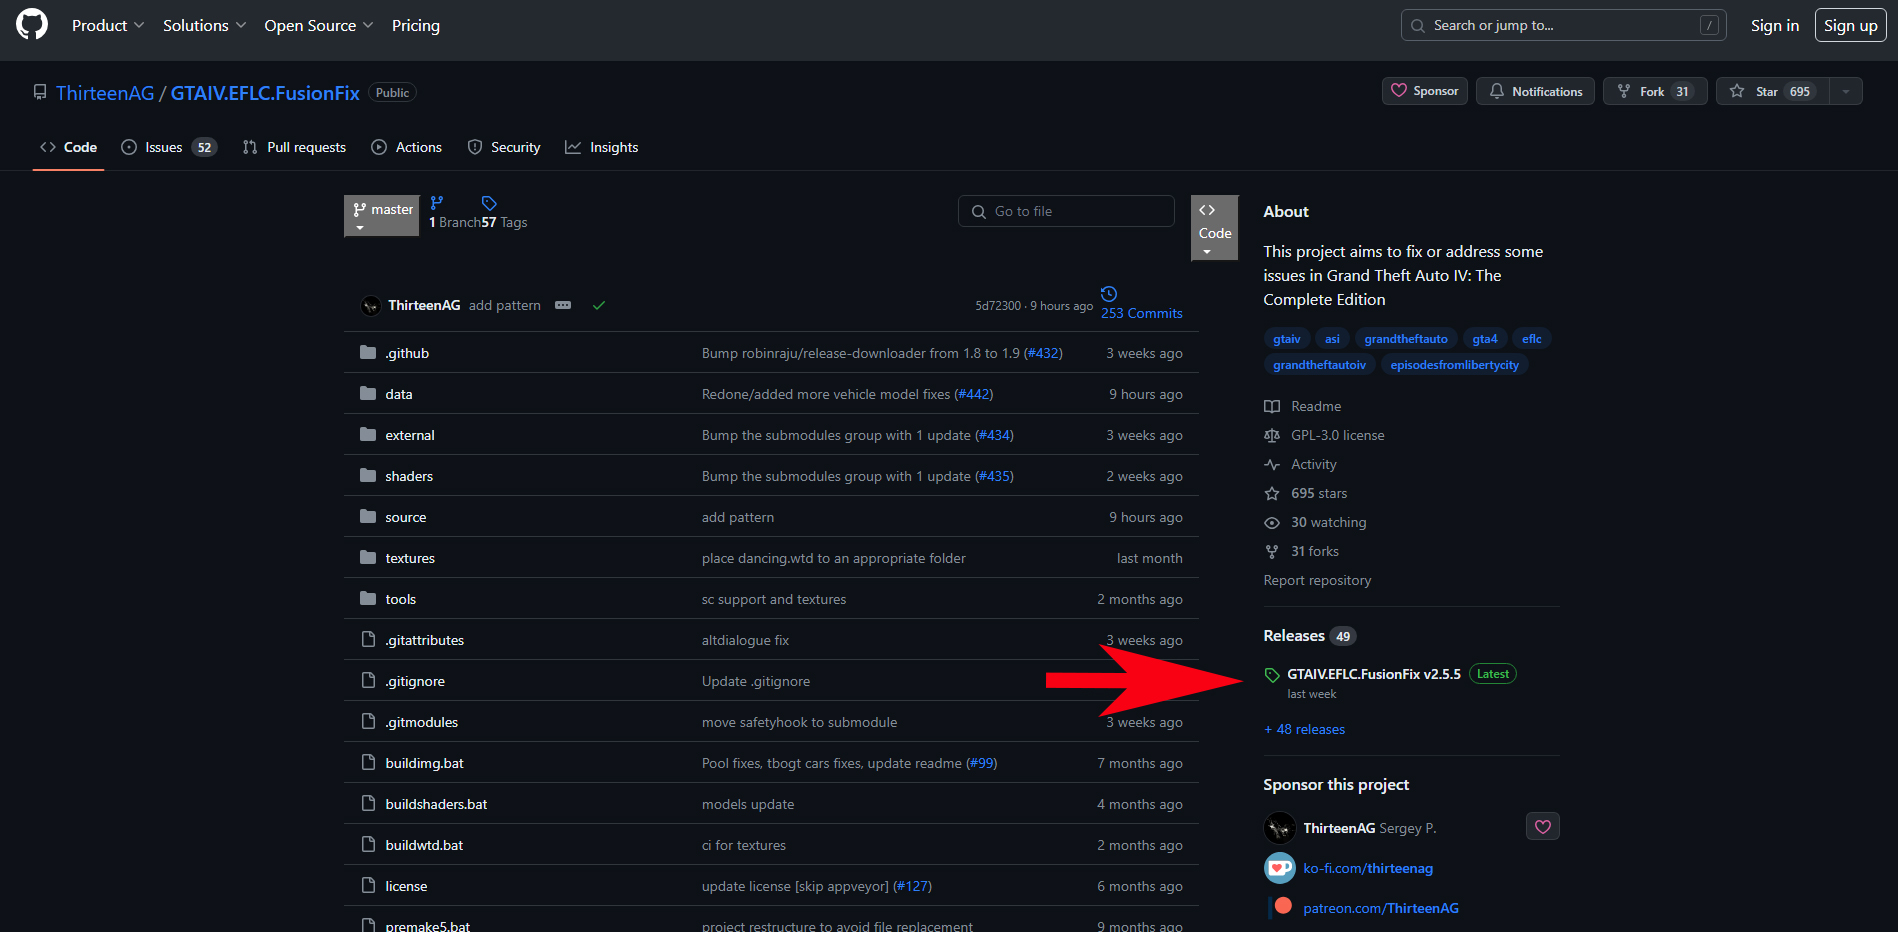The image size is (1898, 932).
Task: Click the Pricing link
Action: point(416,25)
